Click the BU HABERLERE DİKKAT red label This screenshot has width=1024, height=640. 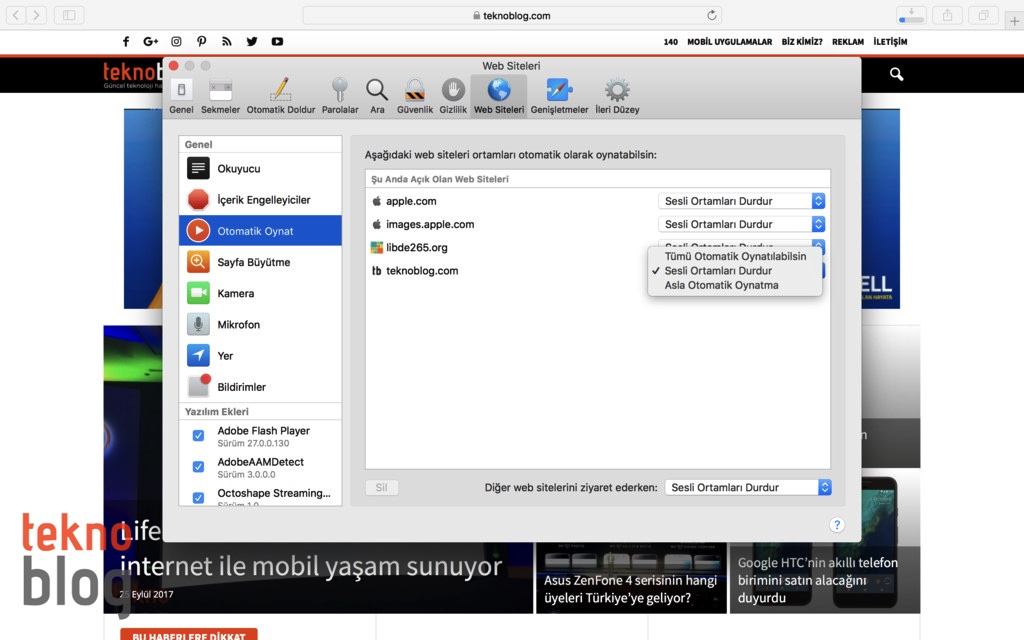pyautogui.click(x=189, y=635)
